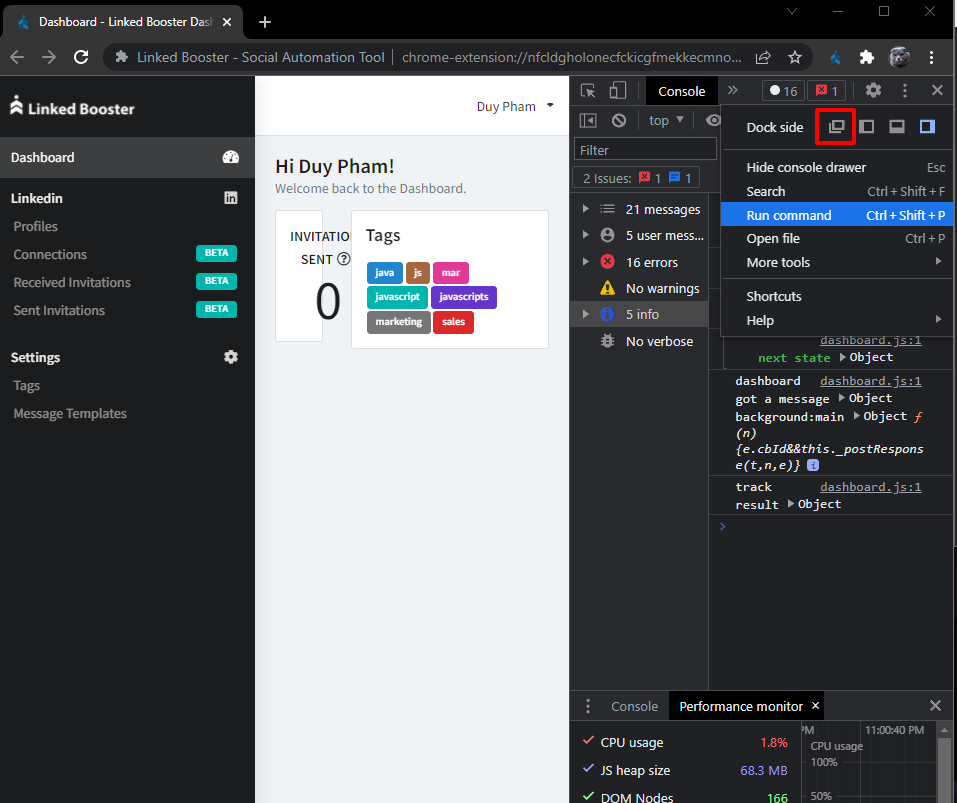Activate the inspect element picker icon
The image size is (957, 803).
588,91
